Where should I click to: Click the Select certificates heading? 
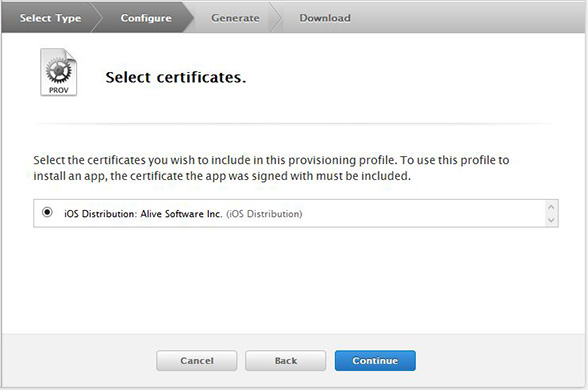point(176,77)
